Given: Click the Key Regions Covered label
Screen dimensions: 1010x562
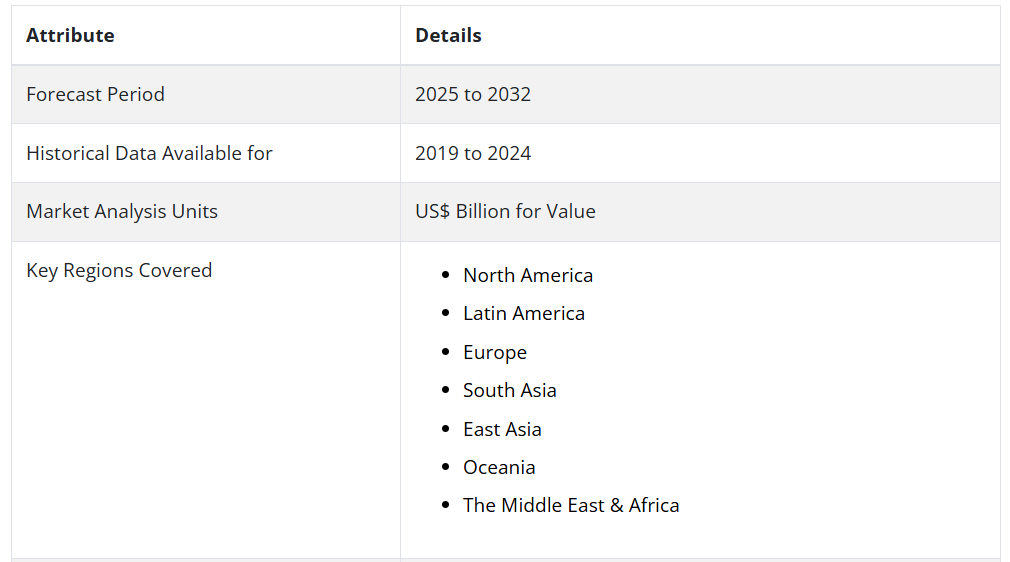Looking at the screenshot, I should pyautogui.click(x=119, y=271).
